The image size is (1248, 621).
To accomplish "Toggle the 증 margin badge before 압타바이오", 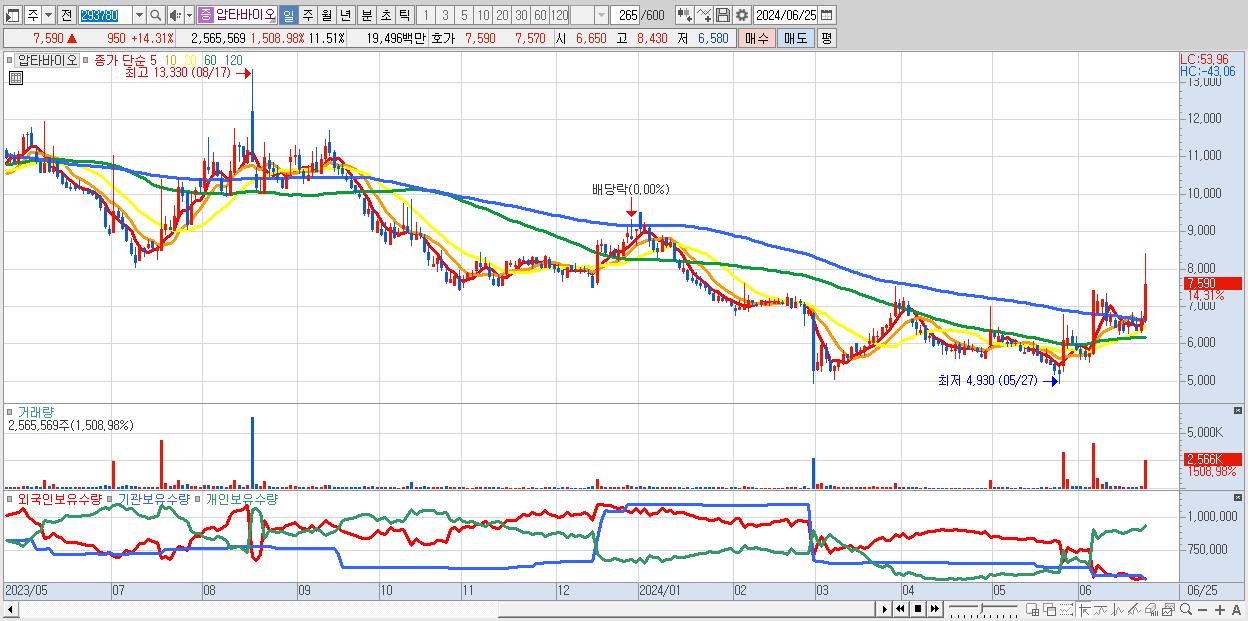I will 205,15.
